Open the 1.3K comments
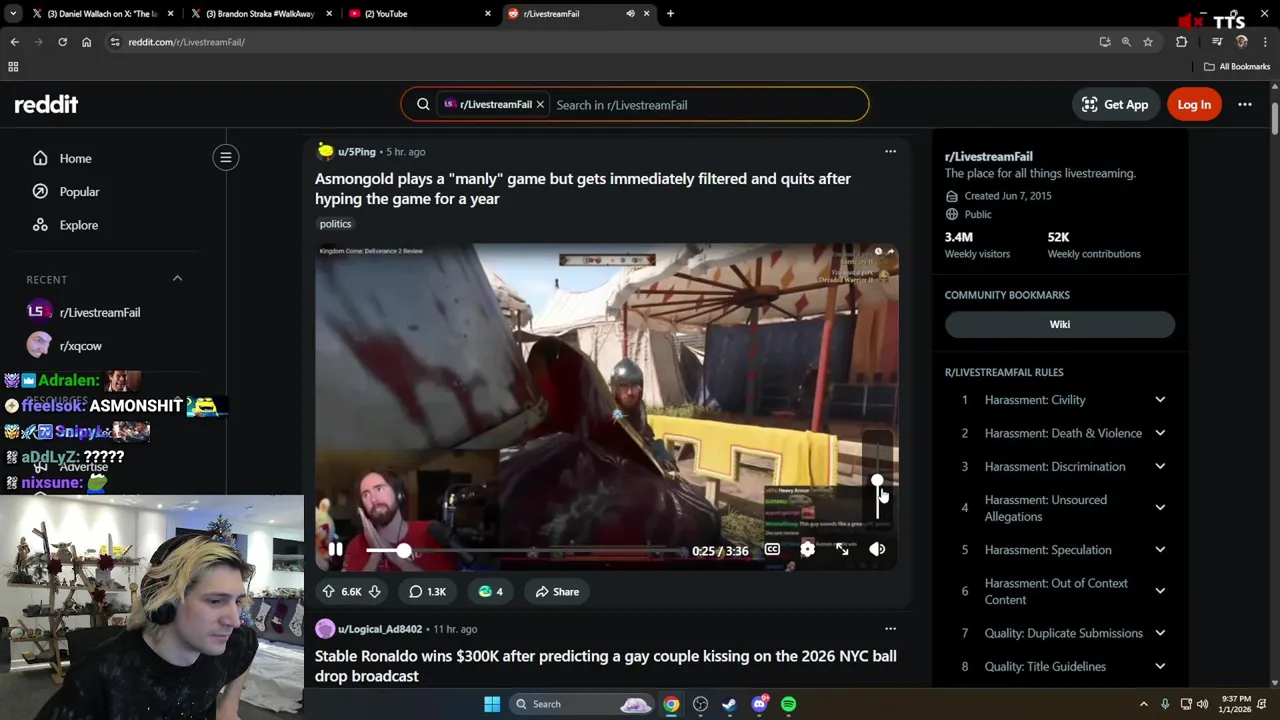Screen dimensions: 1280x720 [x=427, y=592]
